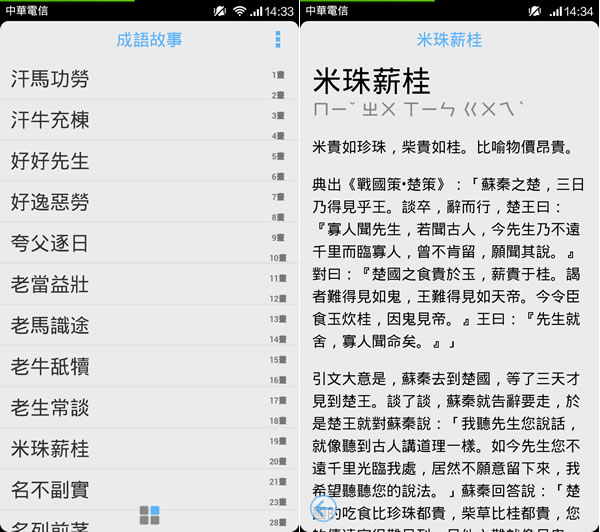Go to the 11畫 index marker
This screenshot has height=532, width=600.
(278, 278)
